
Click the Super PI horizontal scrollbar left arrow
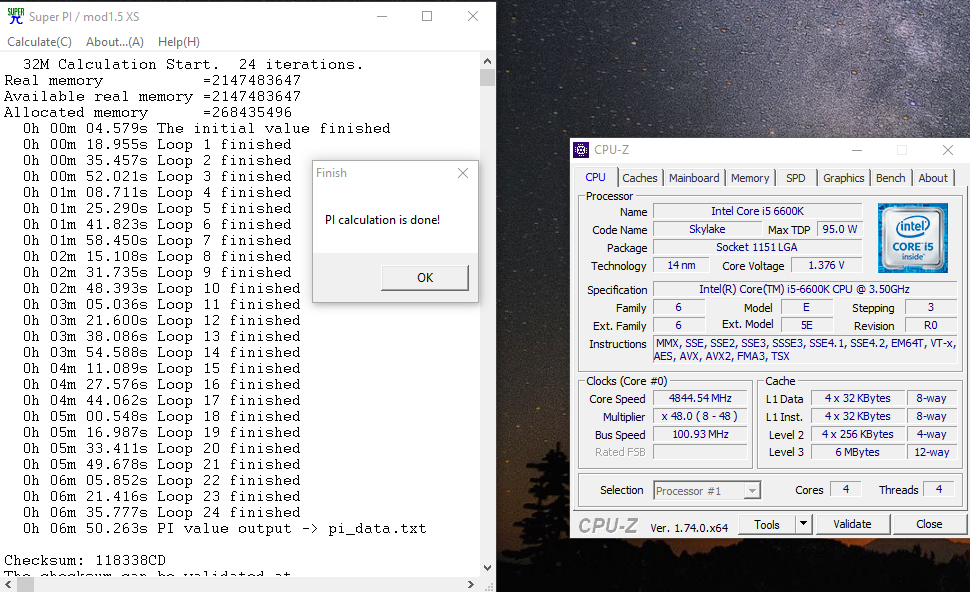point(8,585)
